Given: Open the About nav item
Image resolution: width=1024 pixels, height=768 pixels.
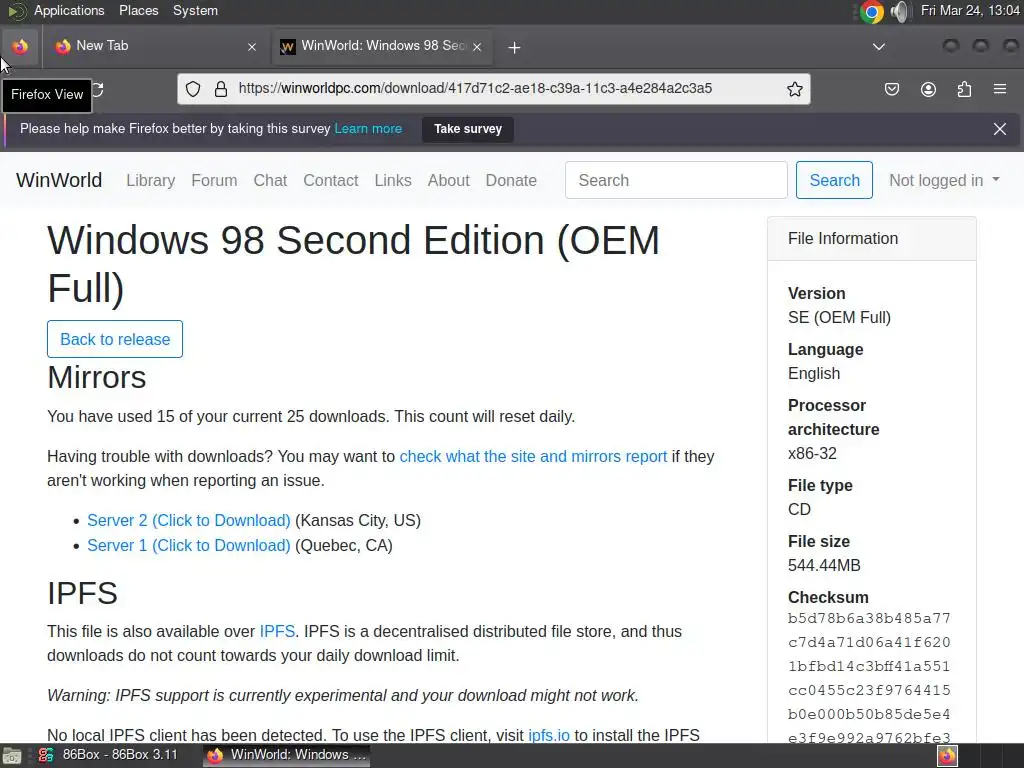Looking at the screenshot, I should click(x=449, y=180).
